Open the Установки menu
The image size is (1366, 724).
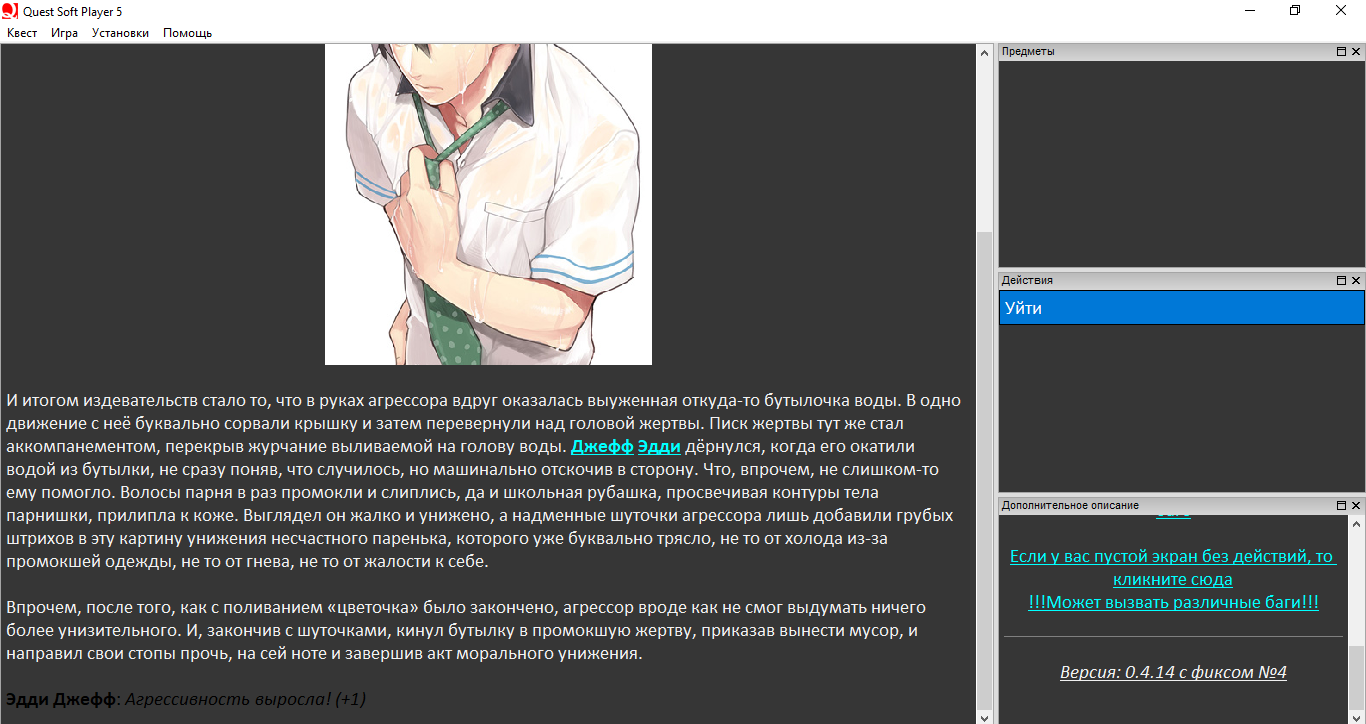[x=120, y=33]
